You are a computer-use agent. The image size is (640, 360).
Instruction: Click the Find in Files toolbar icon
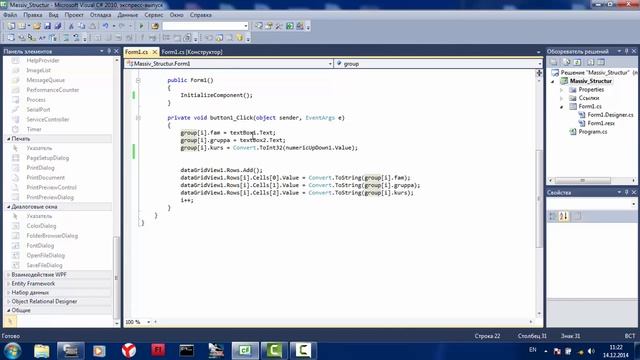155,26
